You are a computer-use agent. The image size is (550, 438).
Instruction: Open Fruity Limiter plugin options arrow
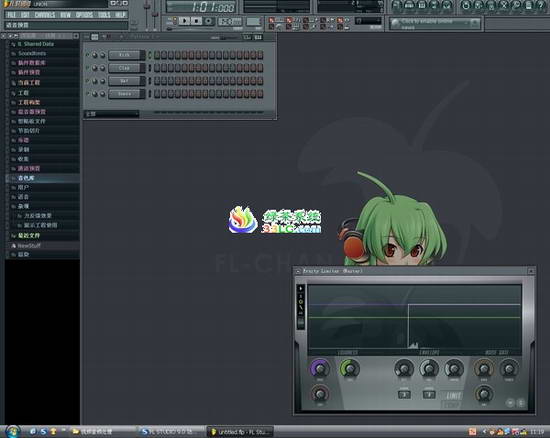(298, 271)
